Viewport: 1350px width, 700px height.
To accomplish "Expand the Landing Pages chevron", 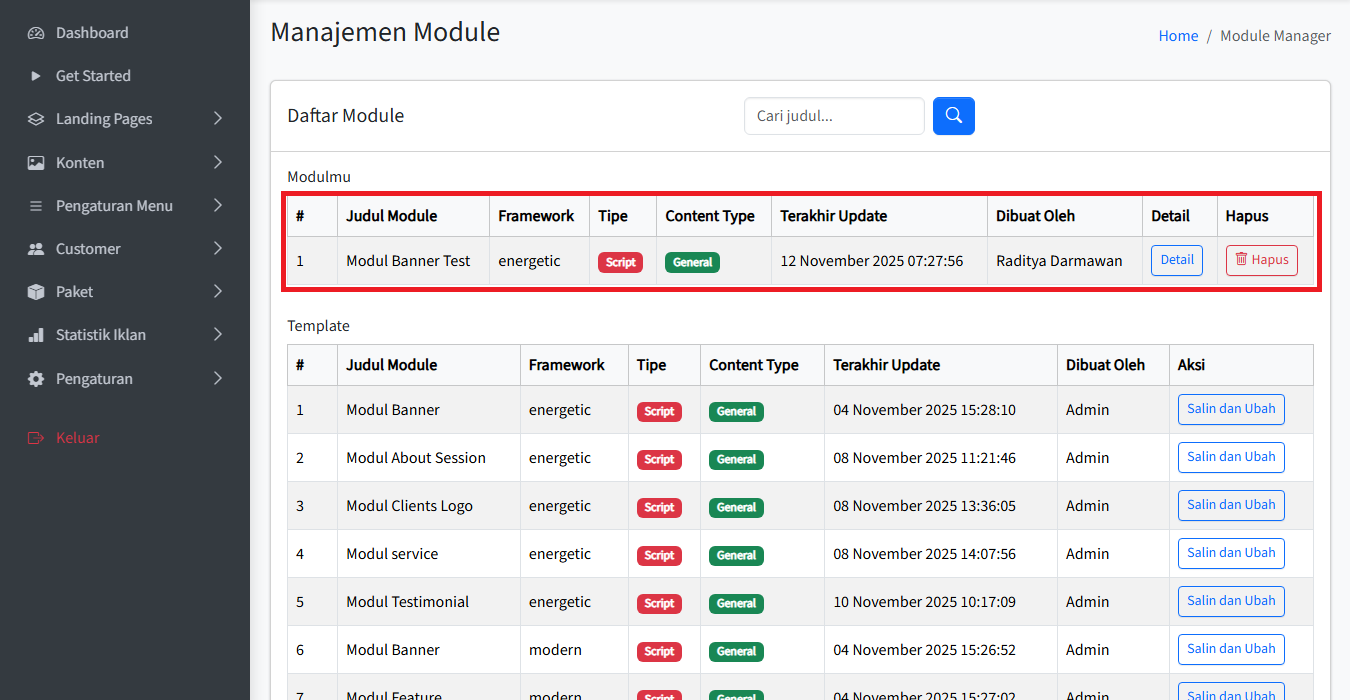I will point(218,119).
